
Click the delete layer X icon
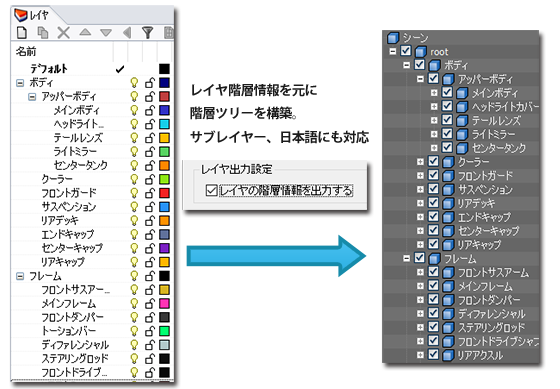pos(64,33)
